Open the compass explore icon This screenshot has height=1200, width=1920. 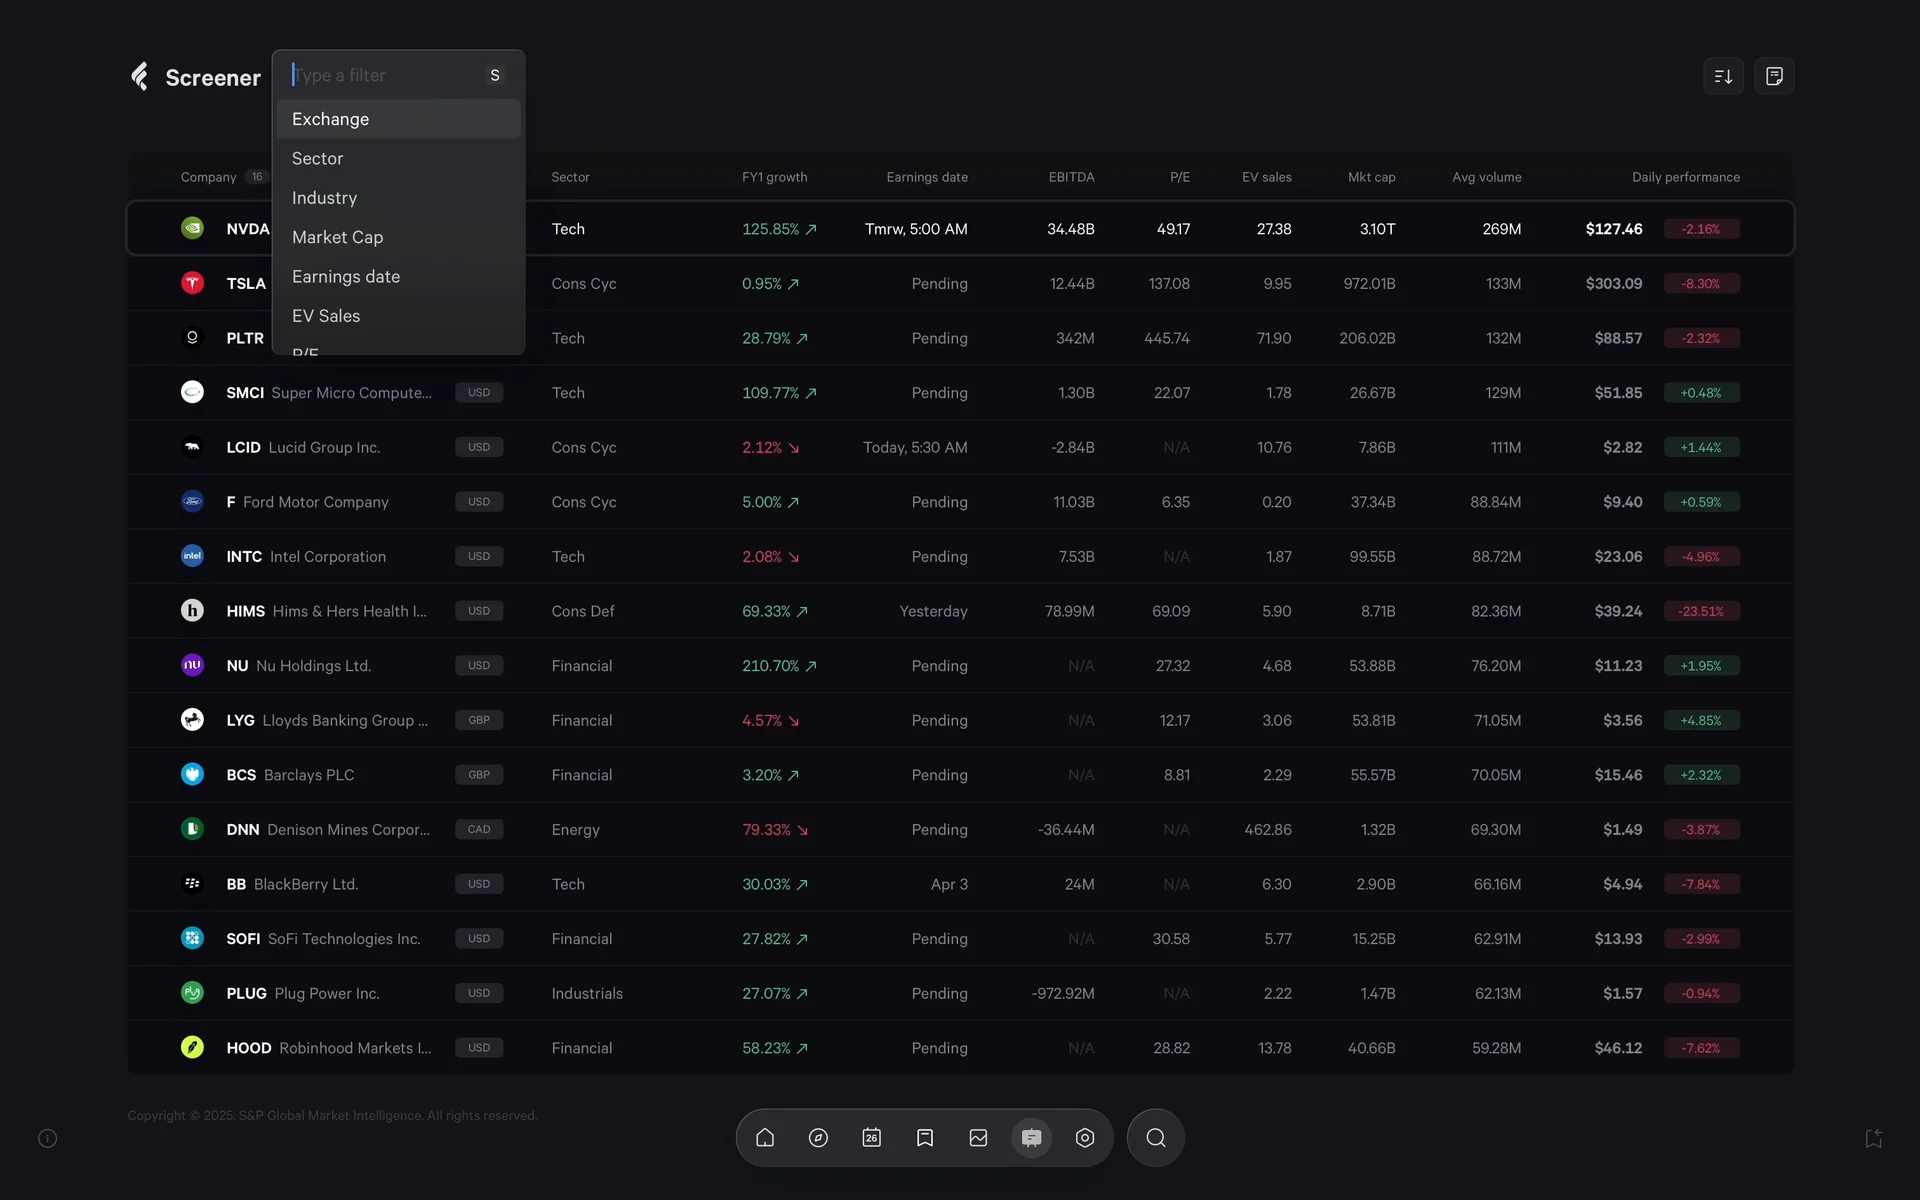818,1138
